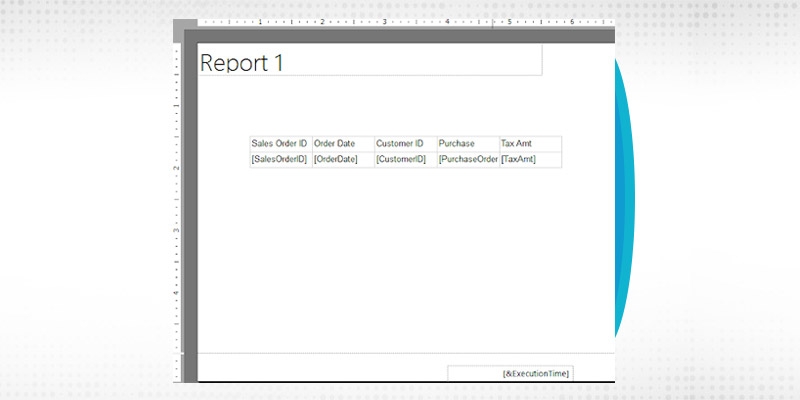Click the 5-inch mark on horizontal ruler
Image resolution: width=800 pixels, height=400 pixels.
pos(509,21)
